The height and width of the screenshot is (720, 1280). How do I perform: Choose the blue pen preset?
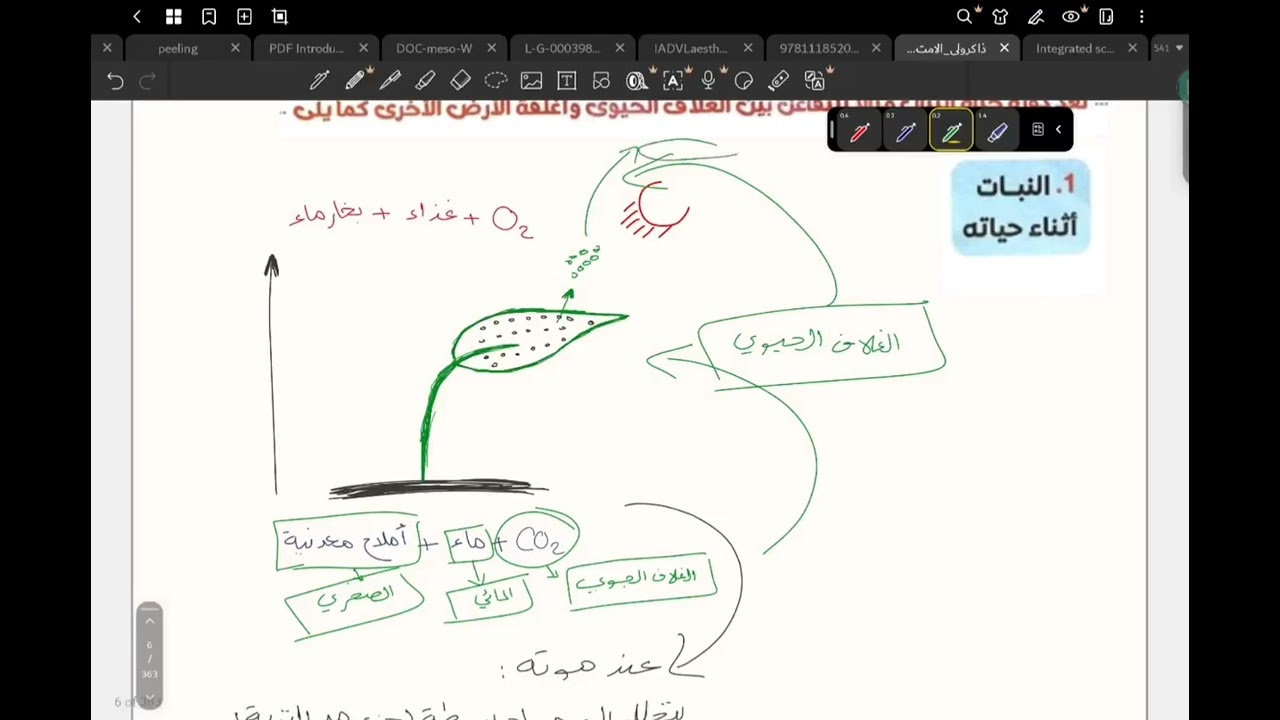(x=904, y=130)
